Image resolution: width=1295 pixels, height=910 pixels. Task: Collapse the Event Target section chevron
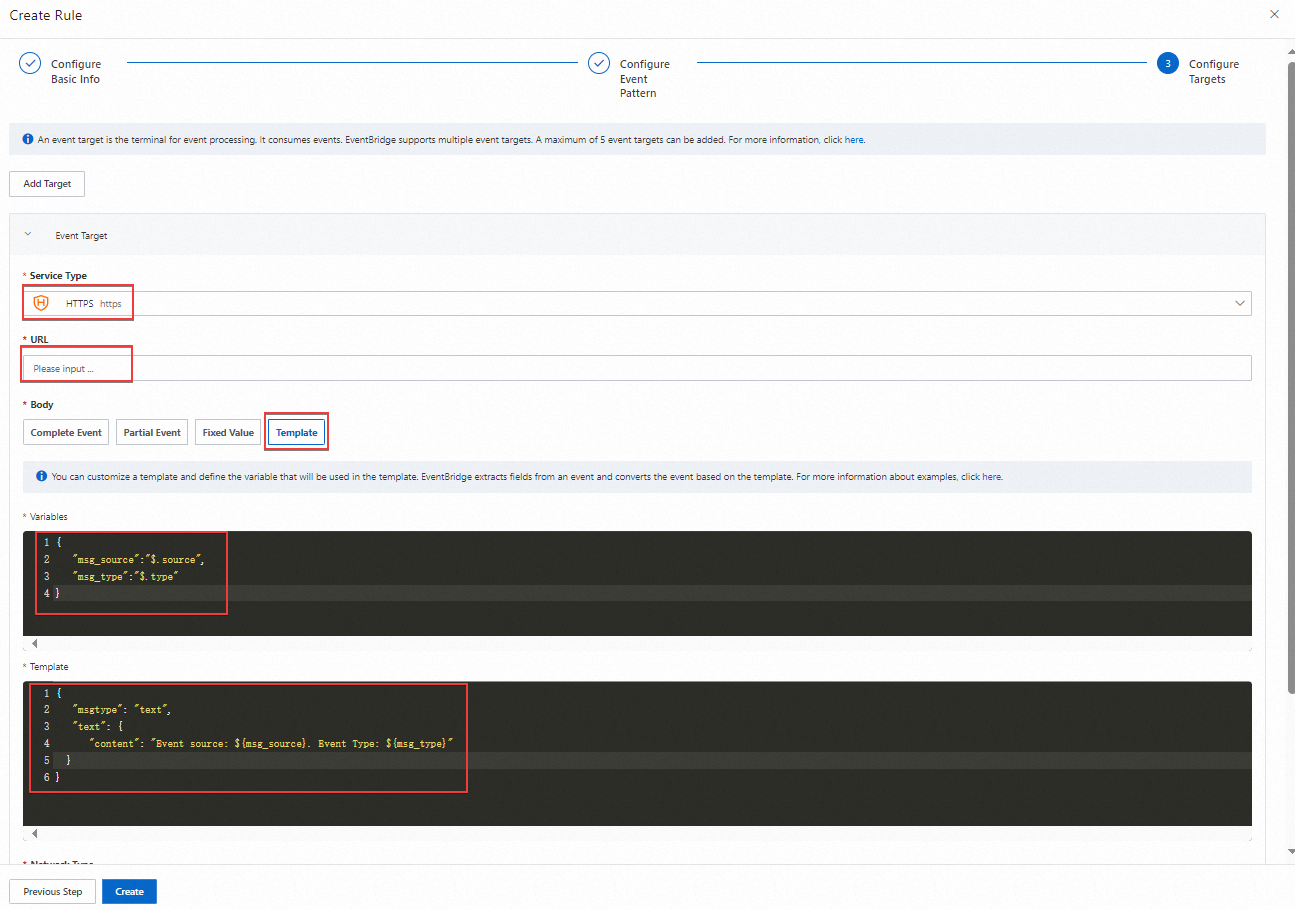coord(28,235)
